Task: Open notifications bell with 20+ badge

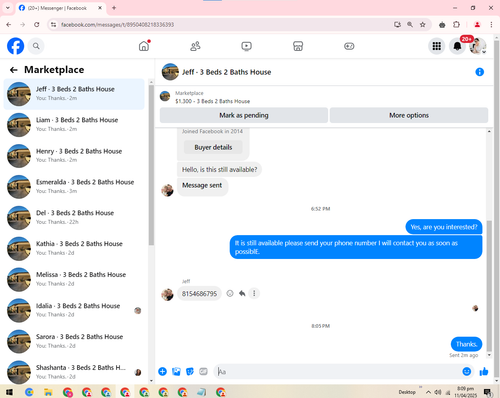Action: tap(457, 46)
